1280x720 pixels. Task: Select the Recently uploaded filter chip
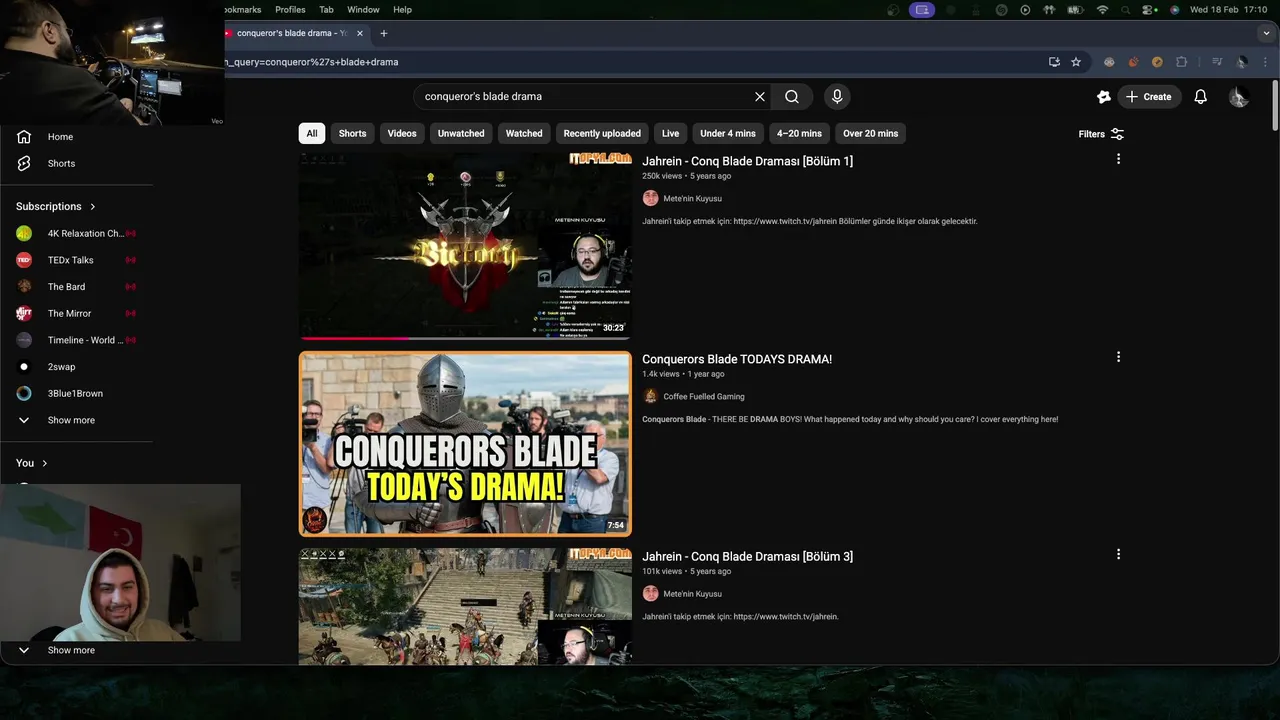(x=602, y=133)
